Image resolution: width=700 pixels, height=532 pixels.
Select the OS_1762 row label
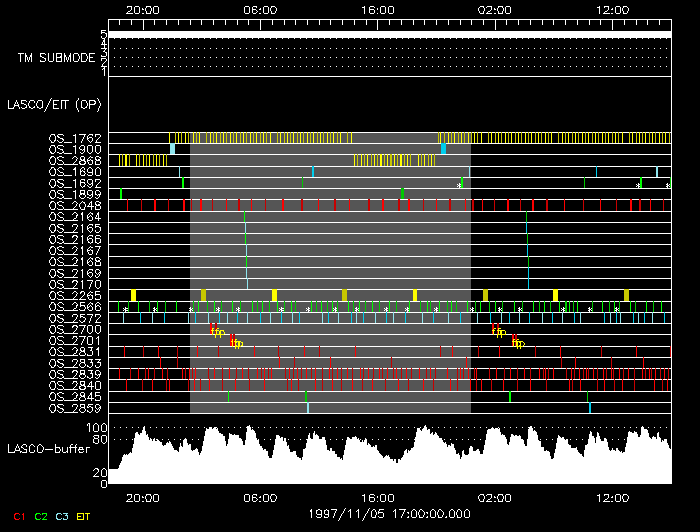(75, 138)
